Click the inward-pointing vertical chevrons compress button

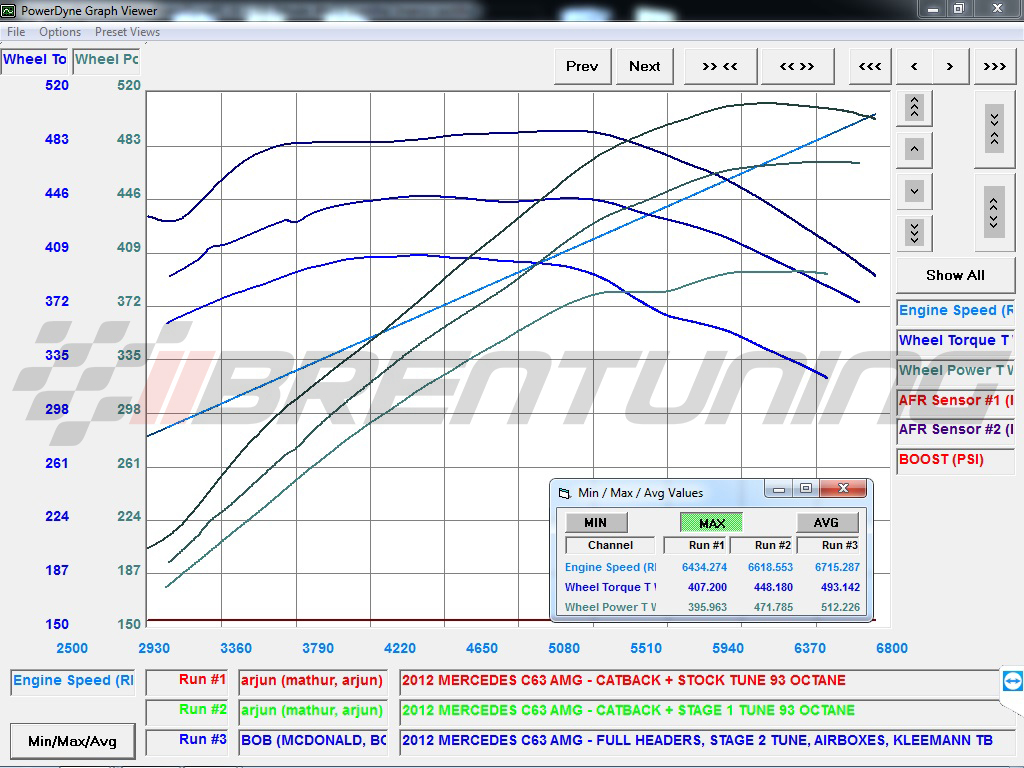tap(995, 129)
